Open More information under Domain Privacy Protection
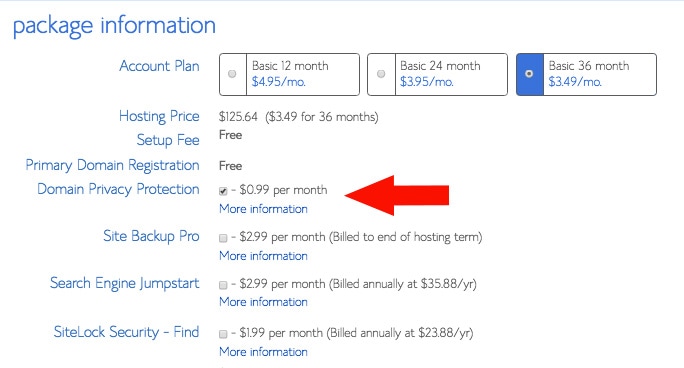Screen dimensions: 684x368 pyautogui.click(x=263, y=209)
